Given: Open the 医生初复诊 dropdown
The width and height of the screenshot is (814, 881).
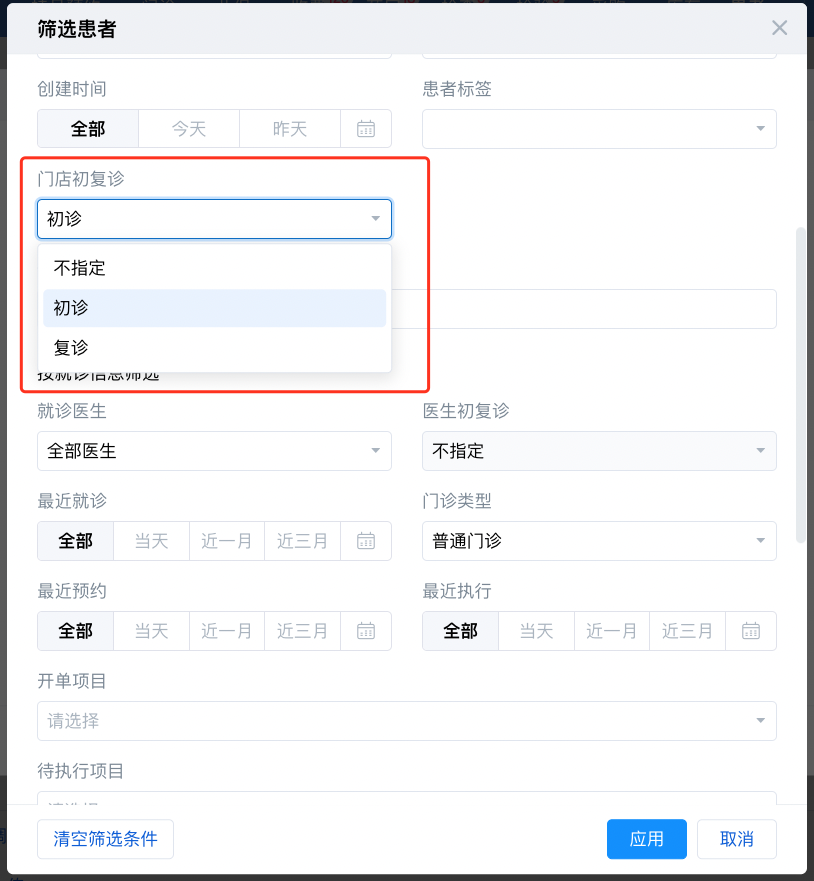Looking at the screenshot, I should click(x=599, y=451).
